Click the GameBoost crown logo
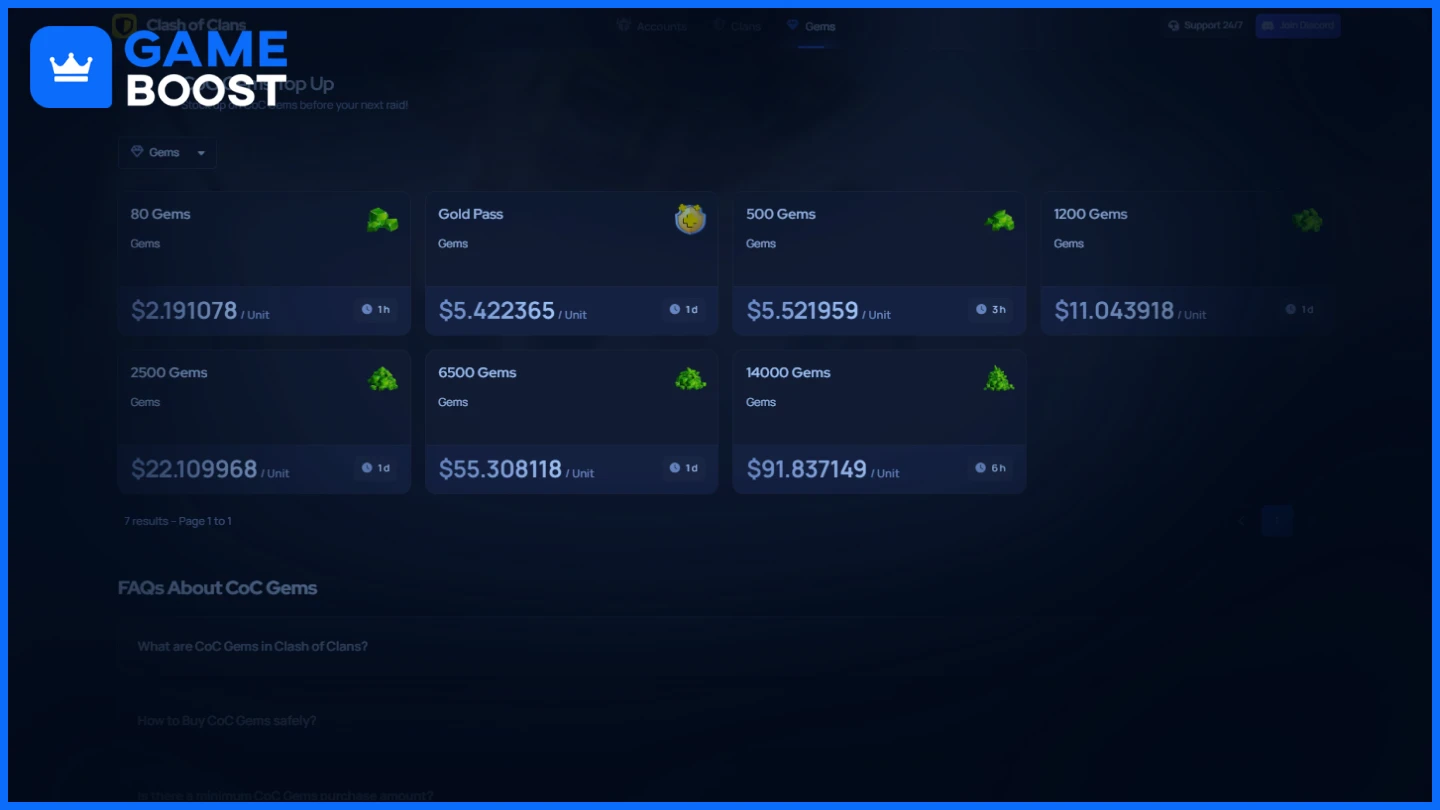Screen dimensions: 1440x810 71,67
